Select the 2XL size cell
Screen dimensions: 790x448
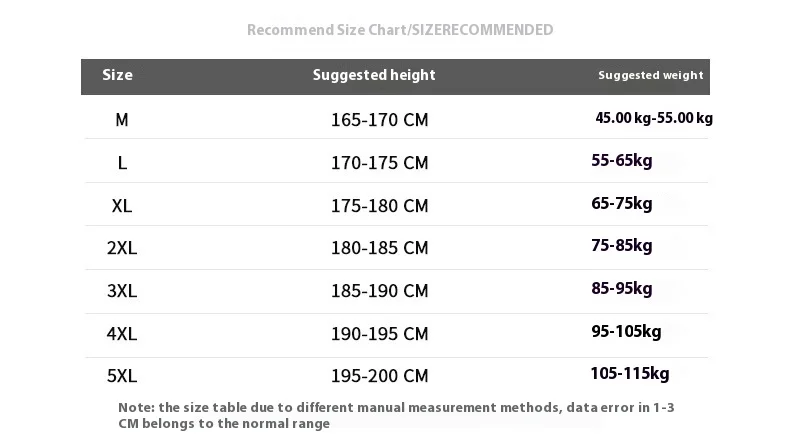pyautogui.click(x=122, y=248)
